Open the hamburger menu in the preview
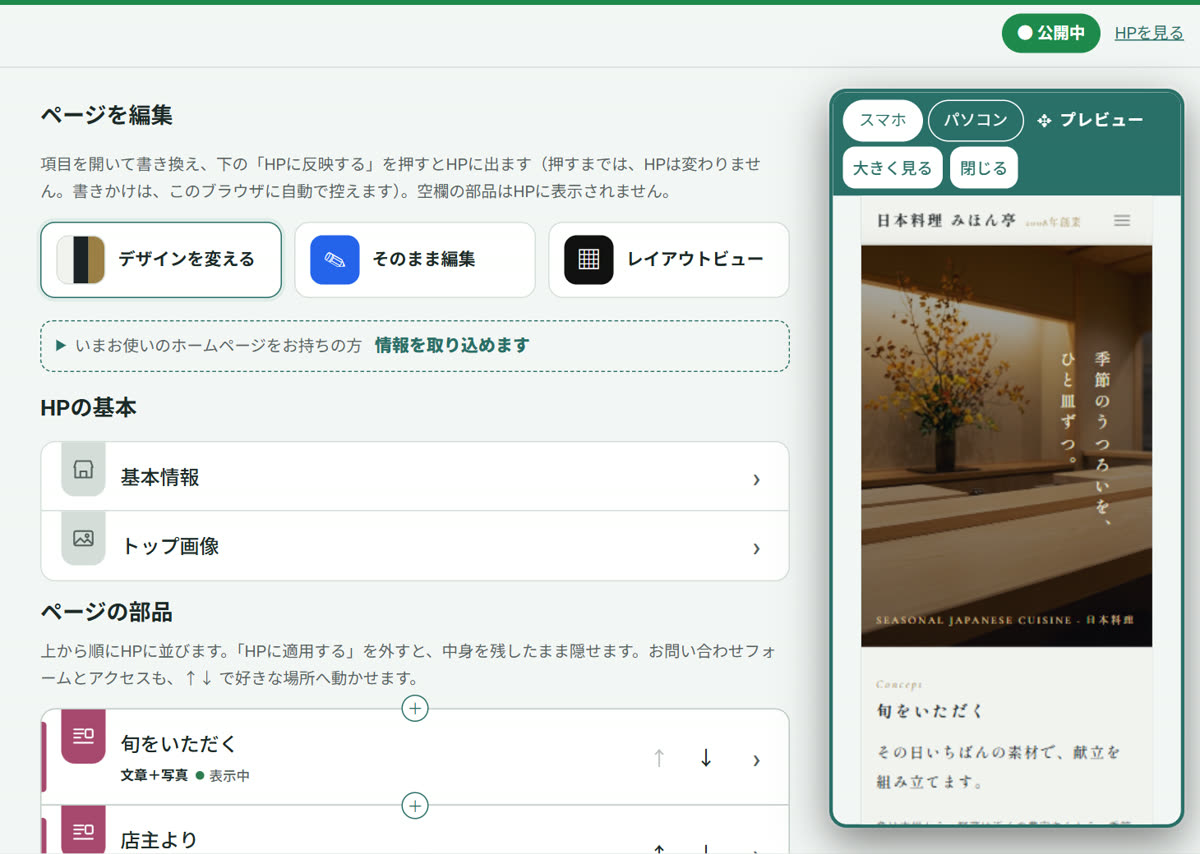The height and width of the screenshot is (854, 1200). tap(1122, 221)
